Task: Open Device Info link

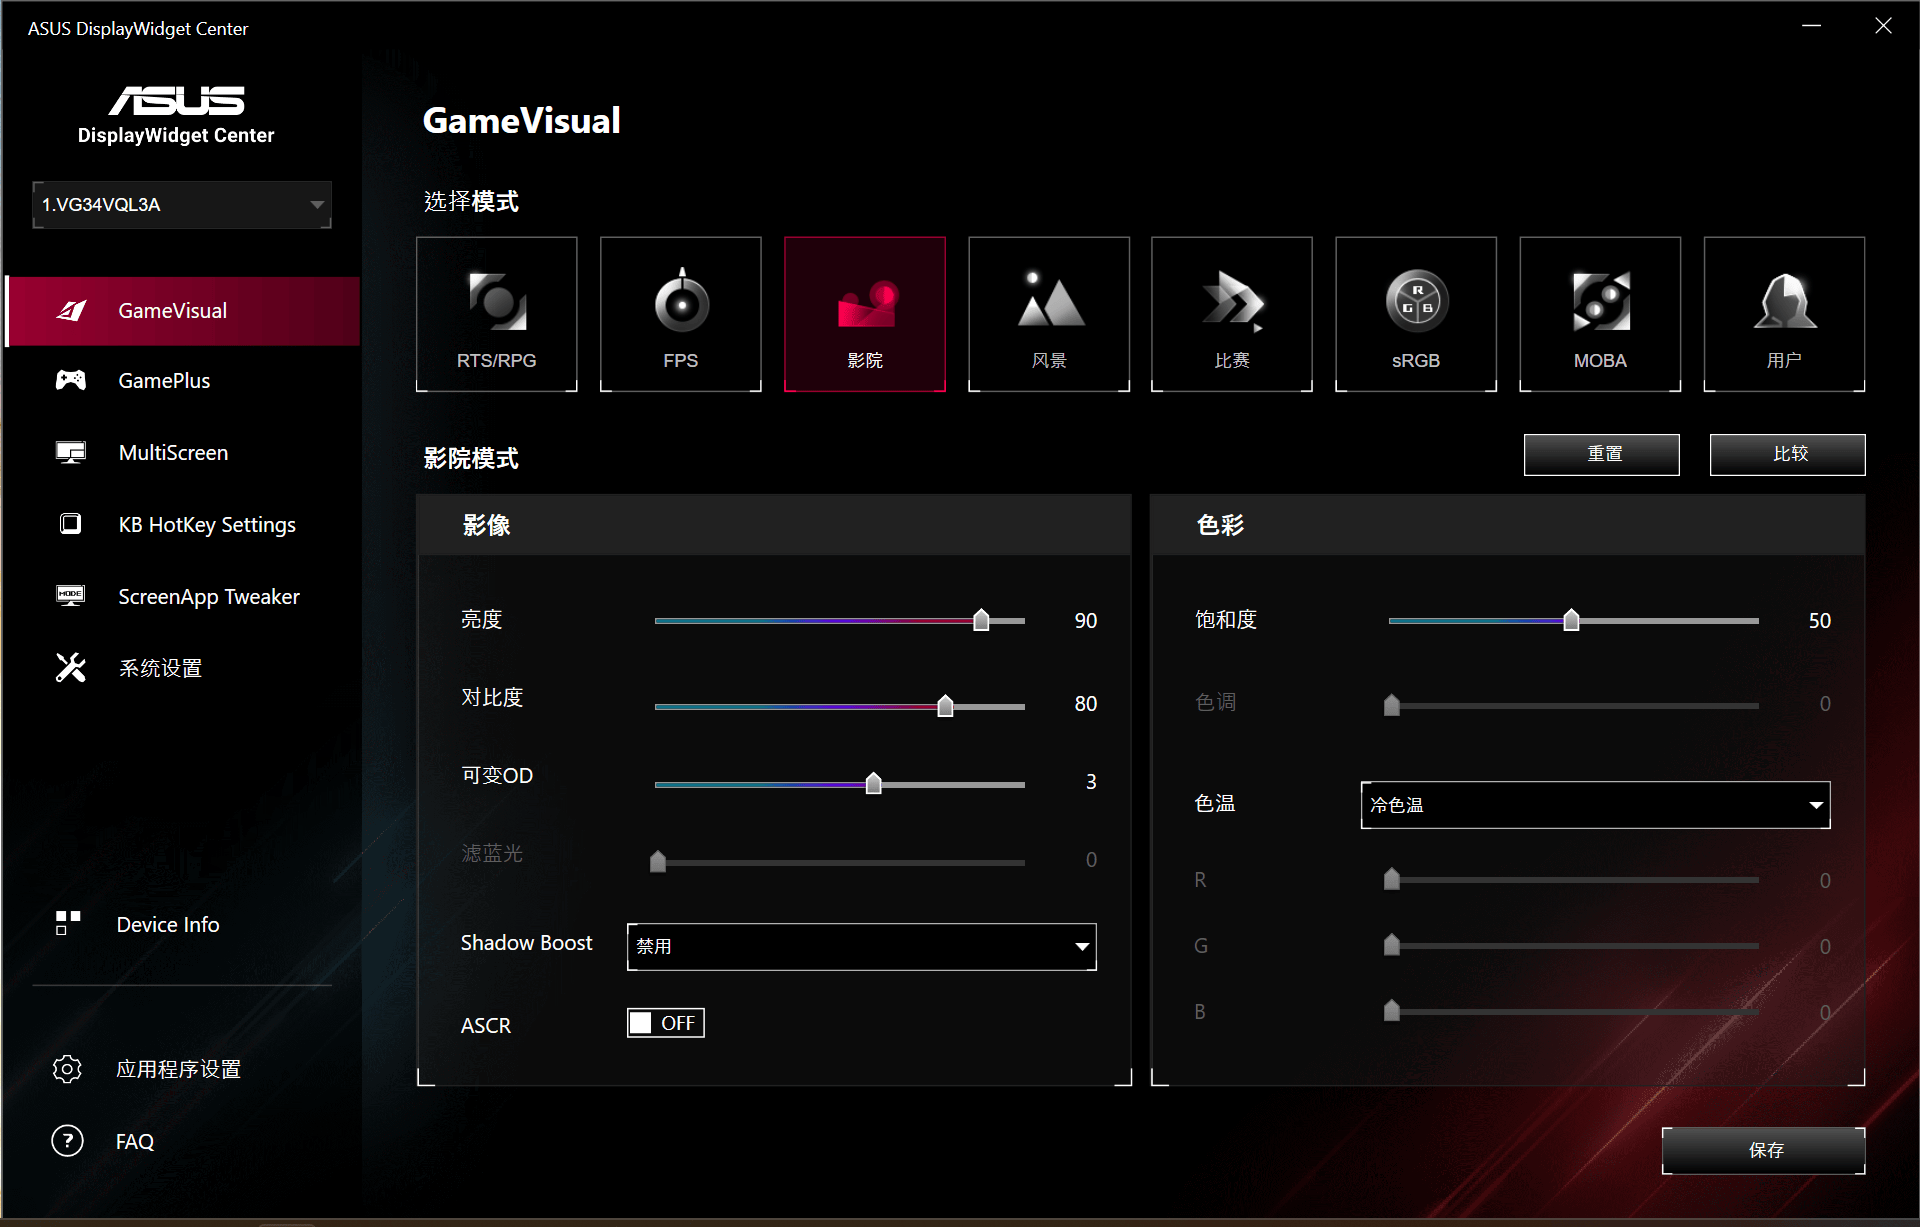Action: (168, 924)
